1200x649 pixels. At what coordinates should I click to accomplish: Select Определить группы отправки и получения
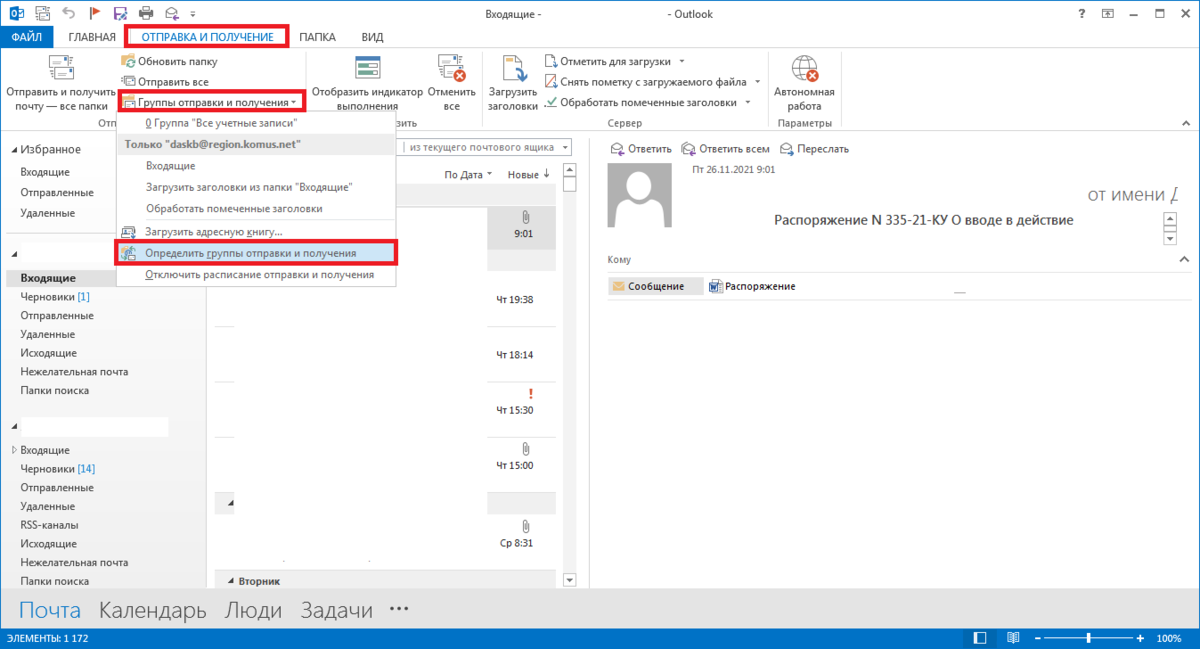point(256,253)
